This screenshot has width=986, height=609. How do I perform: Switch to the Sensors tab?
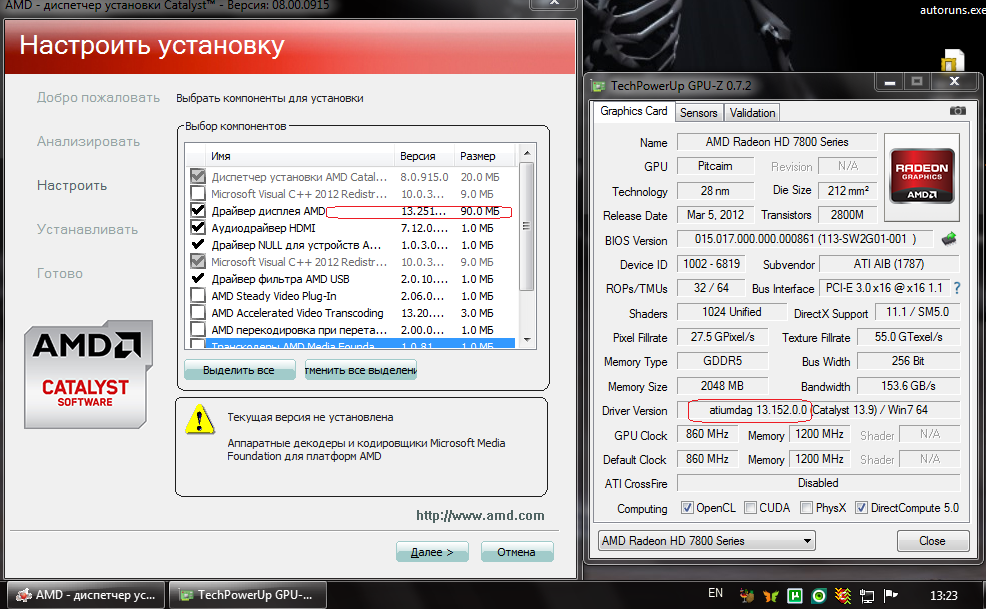[699, 113]
